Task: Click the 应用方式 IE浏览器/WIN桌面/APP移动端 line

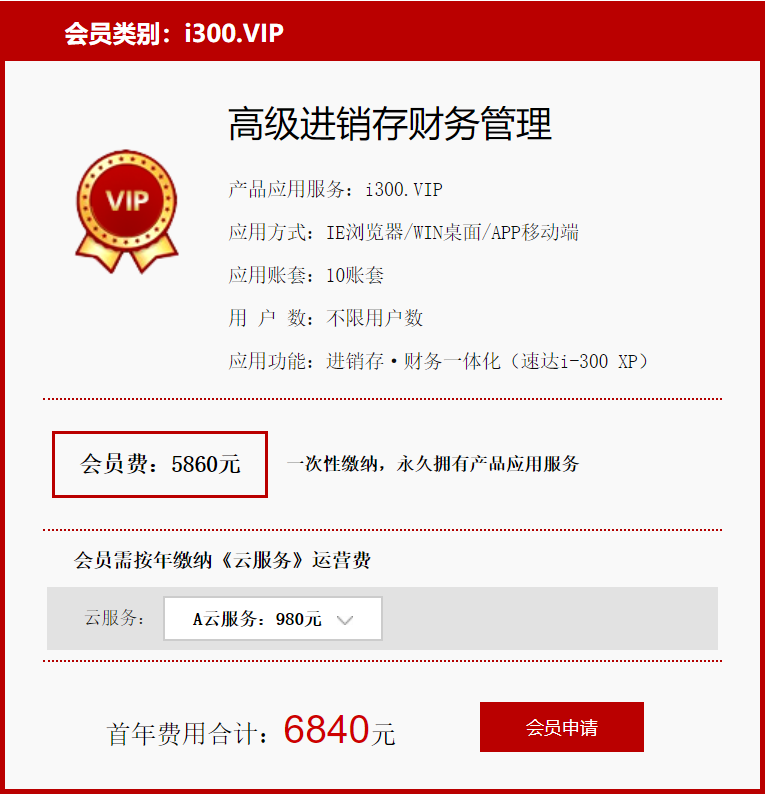Action: (404, 233)
